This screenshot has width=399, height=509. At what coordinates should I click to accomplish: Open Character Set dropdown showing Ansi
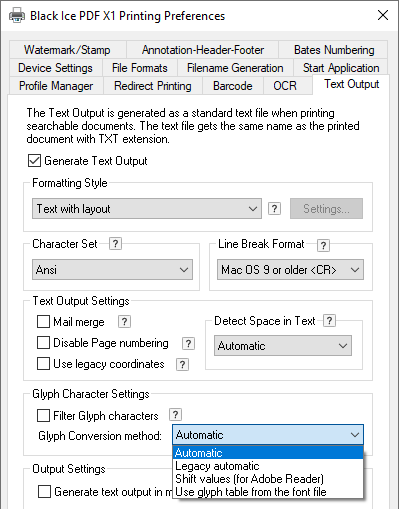(x=112, y=270)
